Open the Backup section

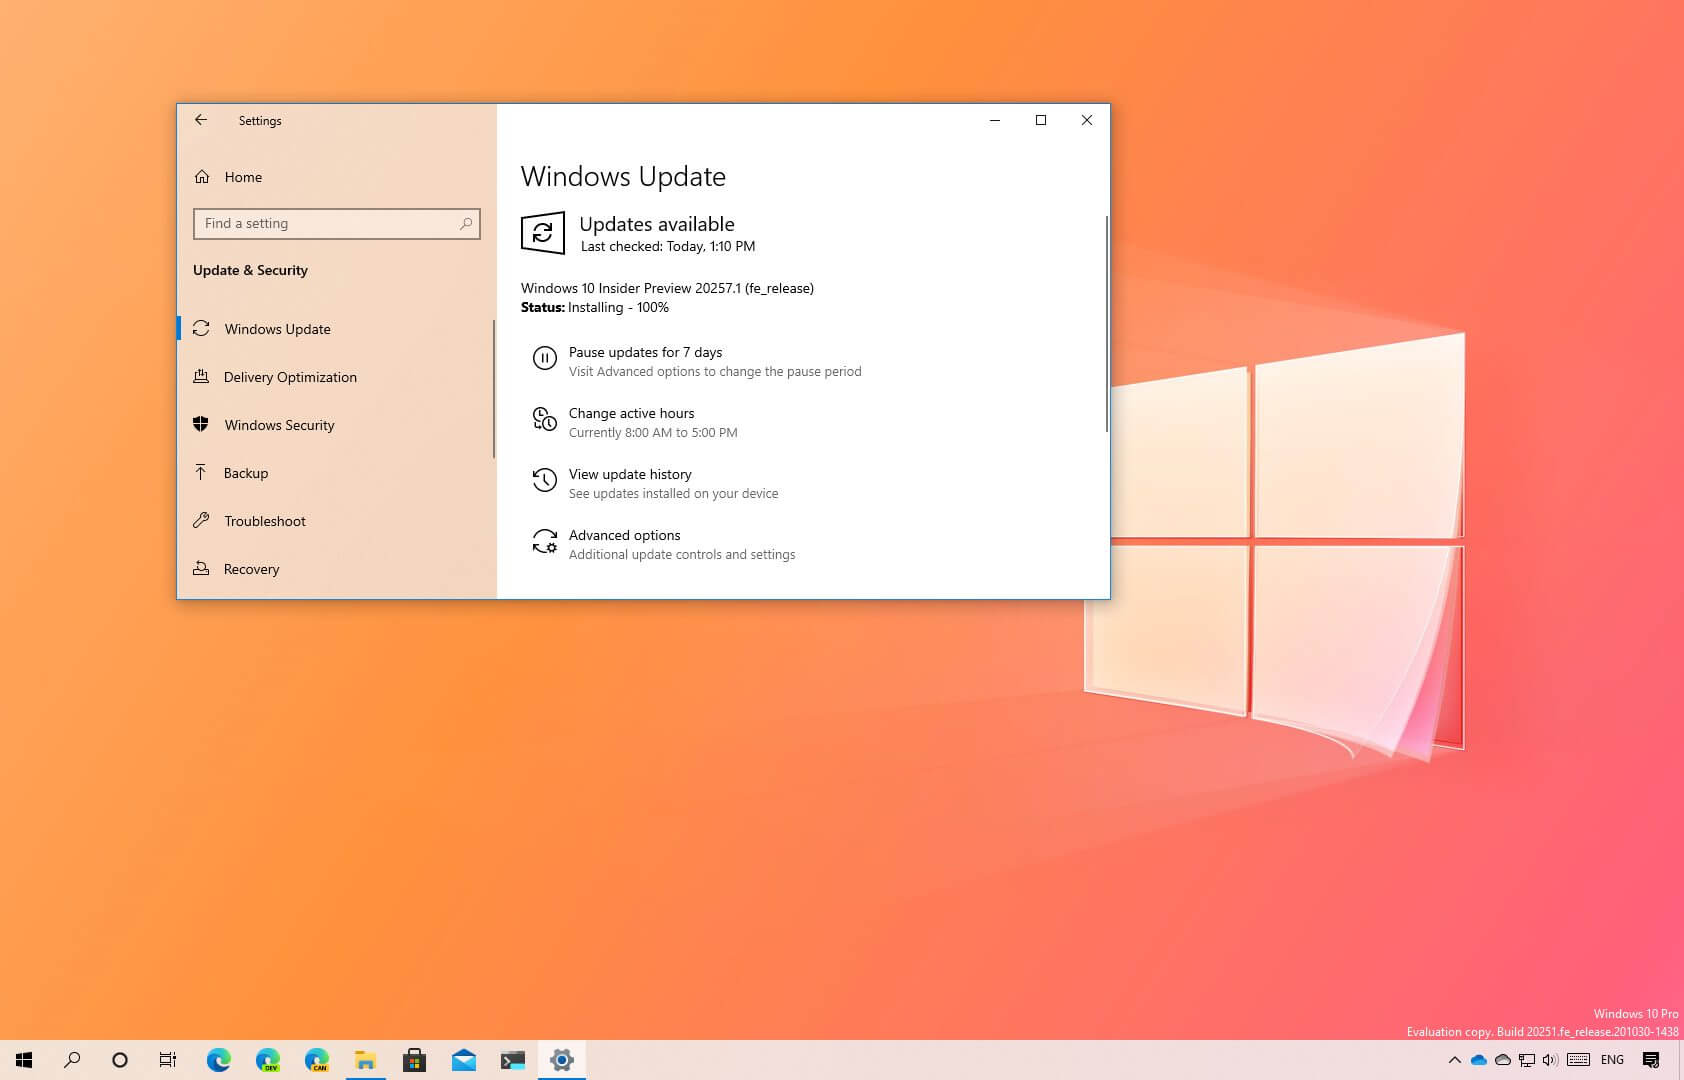(x=246, y=472)
